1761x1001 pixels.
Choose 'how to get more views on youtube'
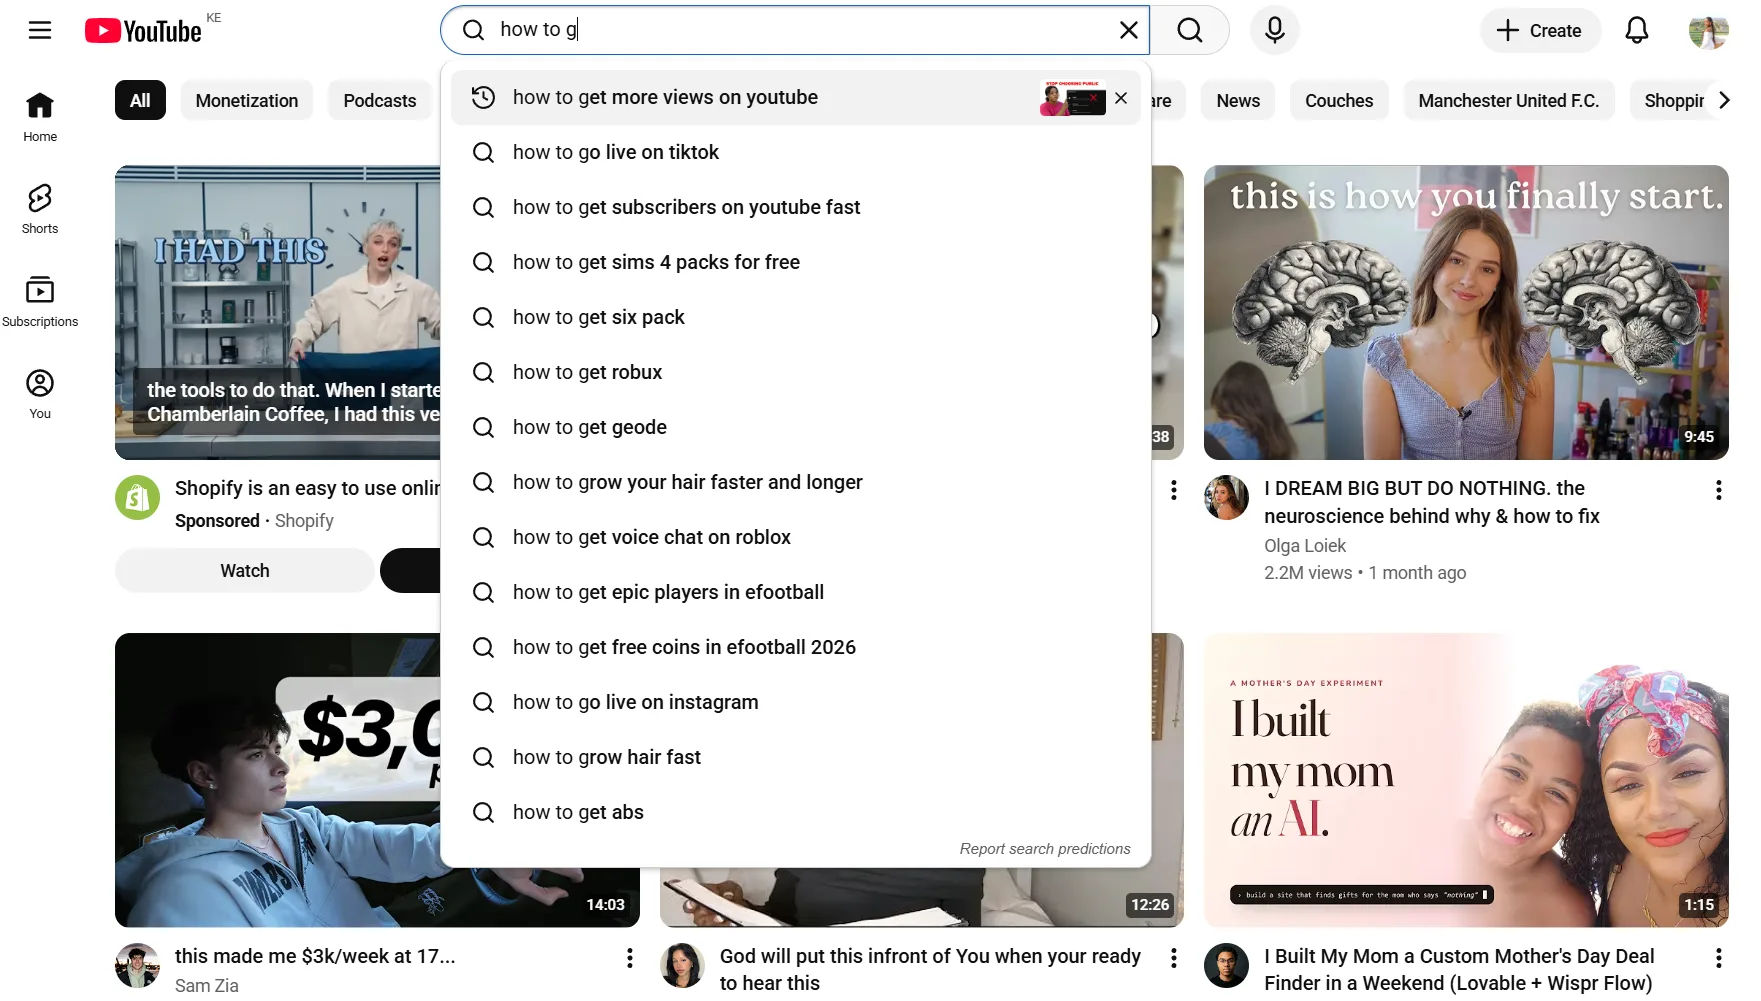pyautogui.click(x=795, y=97)
